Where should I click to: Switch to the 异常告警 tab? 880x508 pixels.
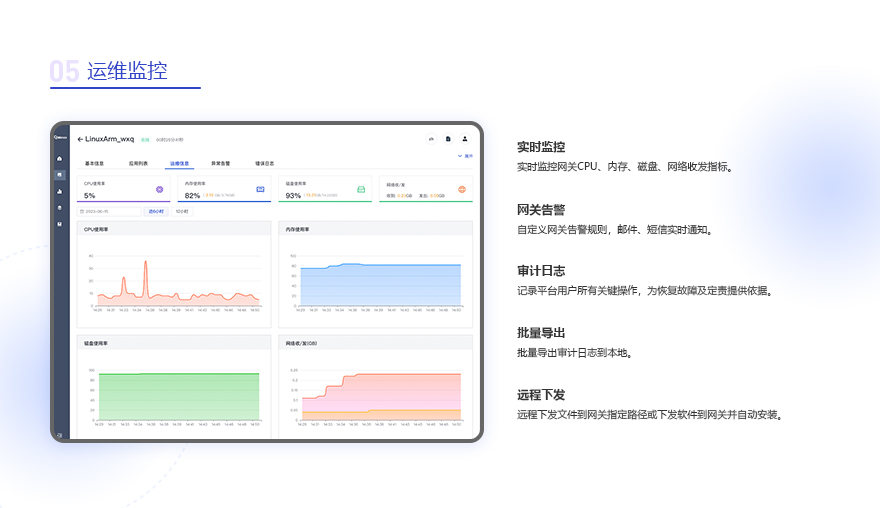pyautogui.click(x=221, y=163)
